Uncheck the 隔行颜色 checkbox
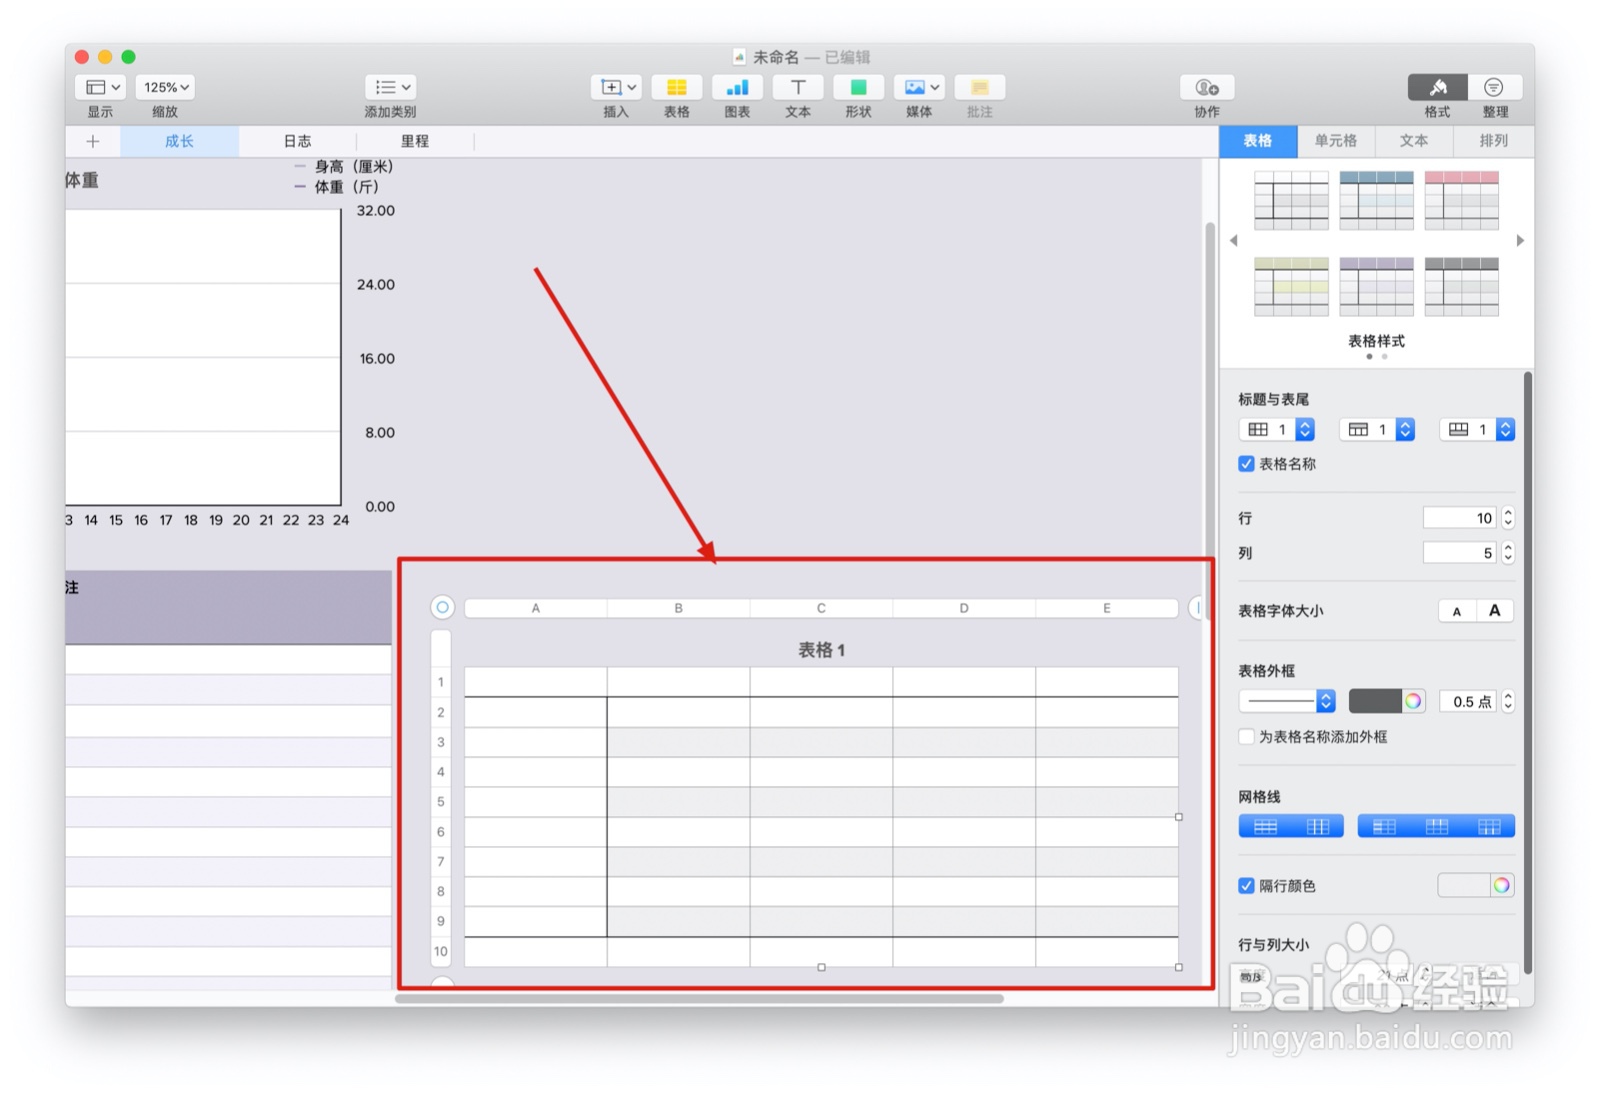The image size is (1600, 1093). [x=1246, y=886]
